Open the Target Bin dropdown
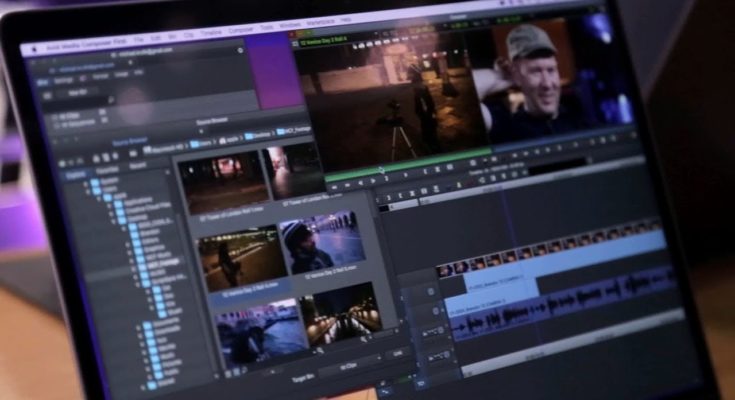 pos(352,365)
